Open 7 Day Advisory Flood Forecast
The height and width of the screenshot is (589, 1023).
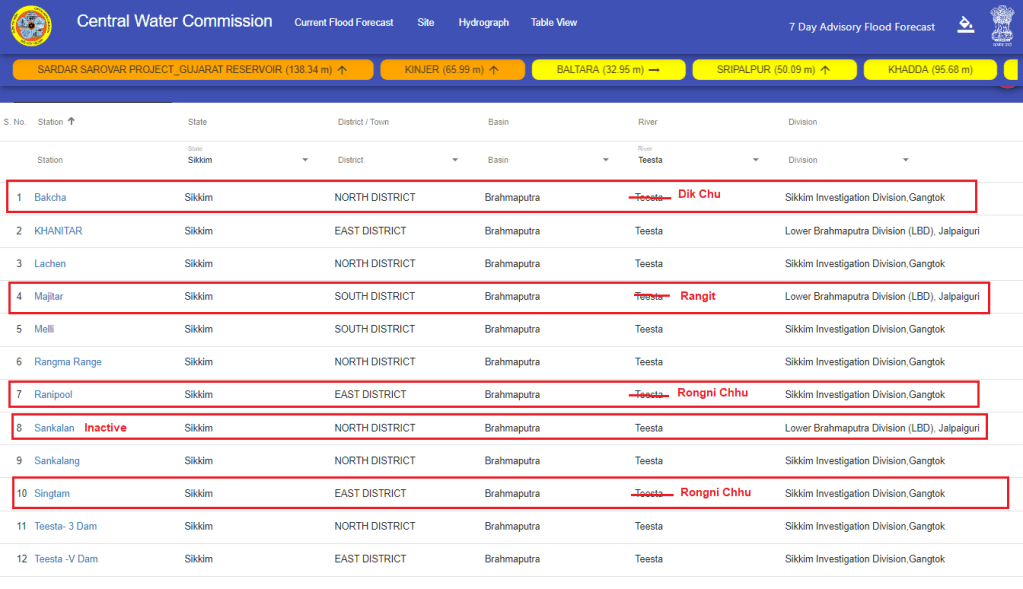pos(862,27)
